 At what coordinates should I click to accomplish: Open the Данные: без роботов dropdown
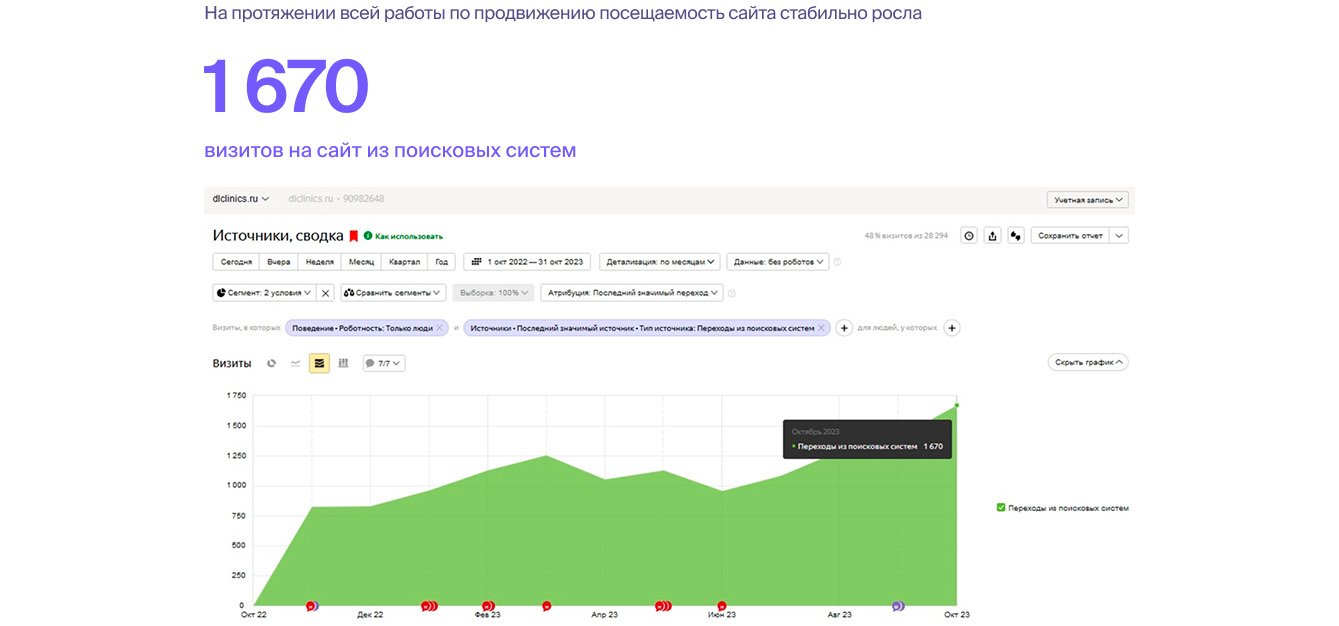(778, 262)
